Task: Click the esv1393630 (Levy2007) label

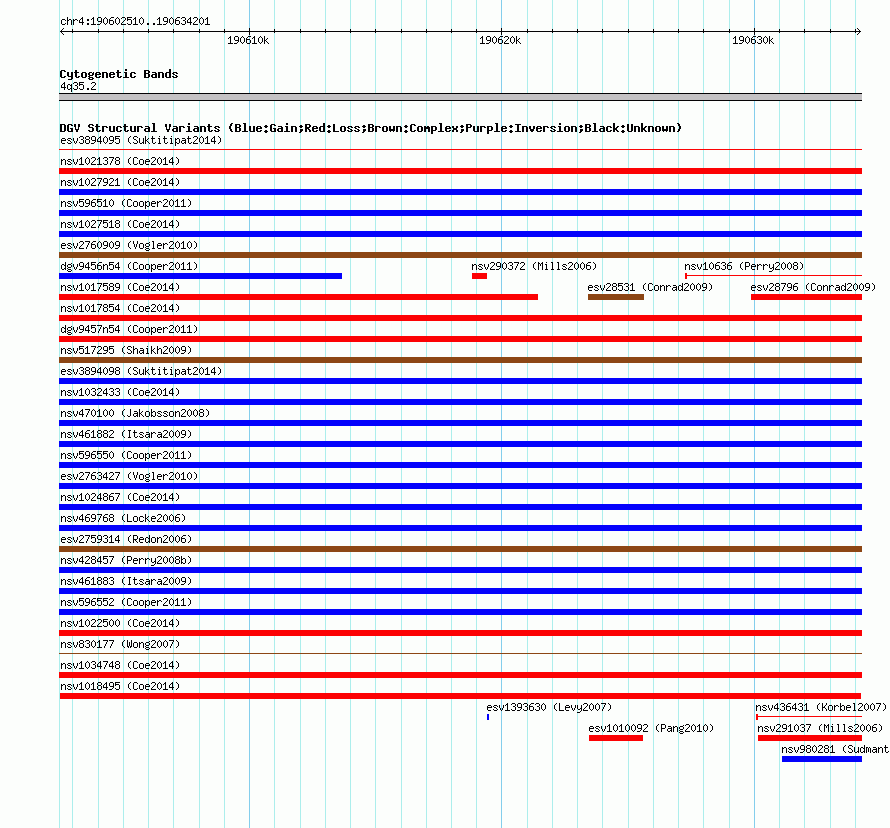Action: (x=549, y=707)
